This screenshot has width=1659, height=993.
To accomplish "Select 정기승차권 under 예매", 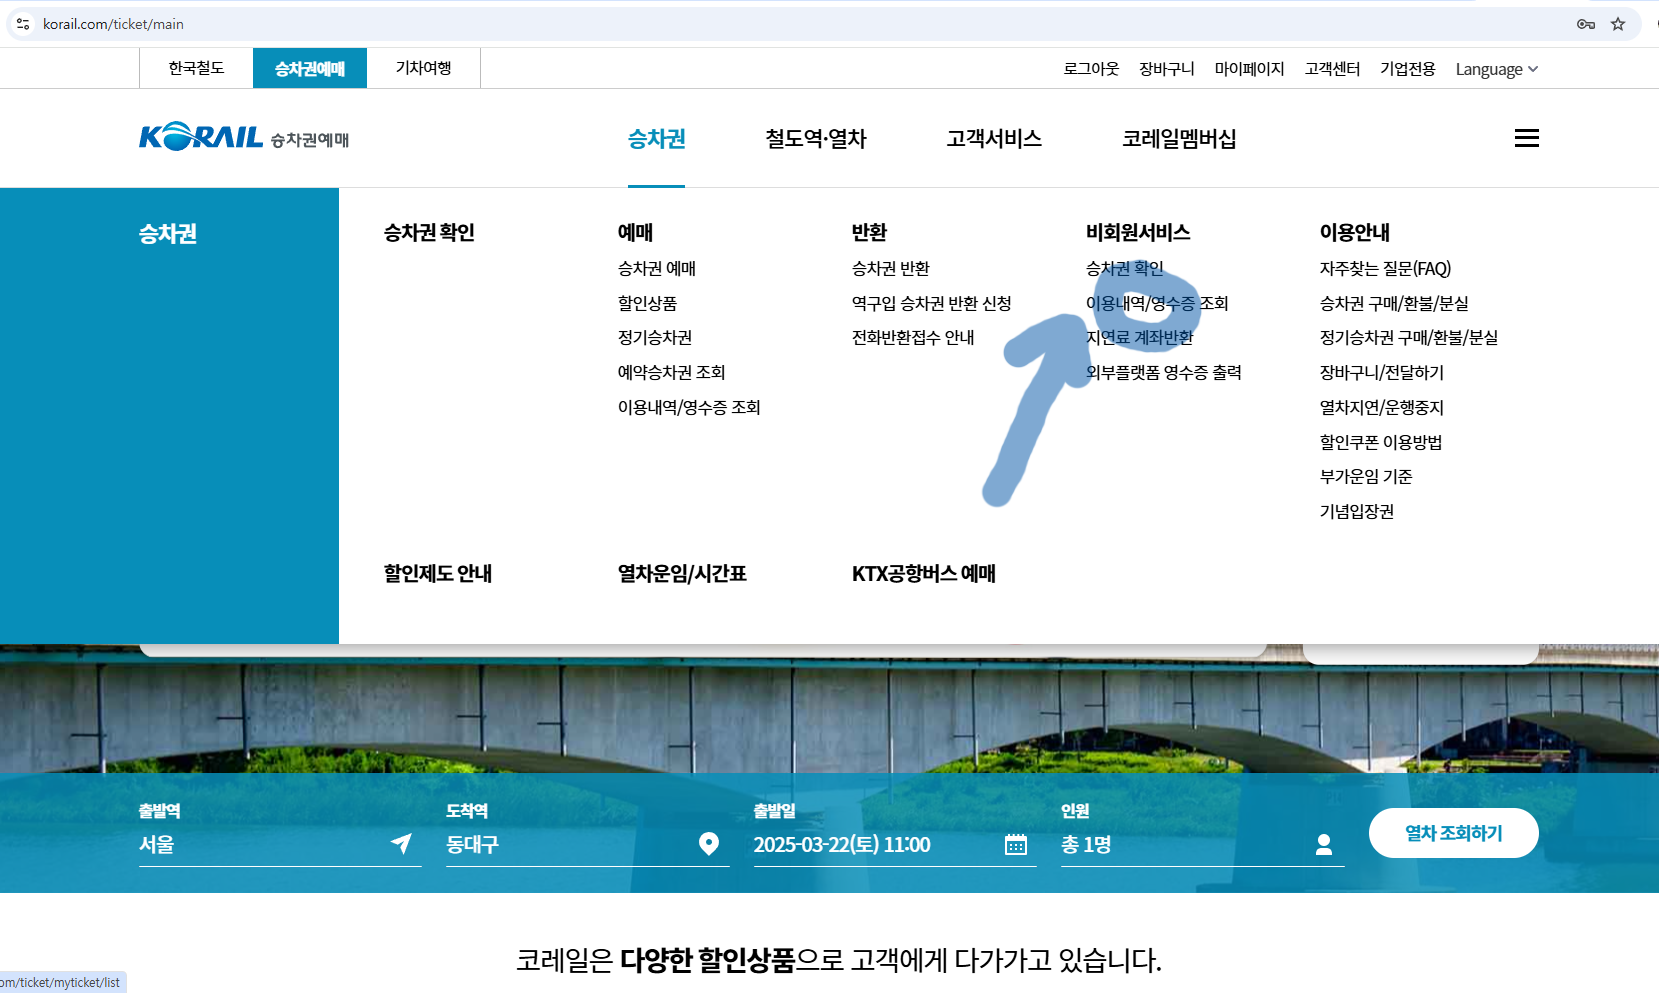I will point(655,337).
